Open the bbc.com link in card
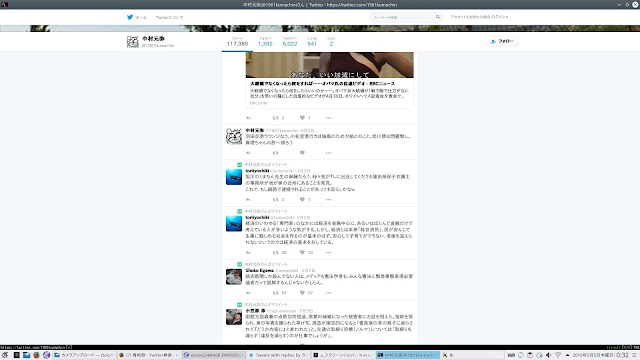The height and width of the screenshot is (360, 640). click(x=258, y=103)
